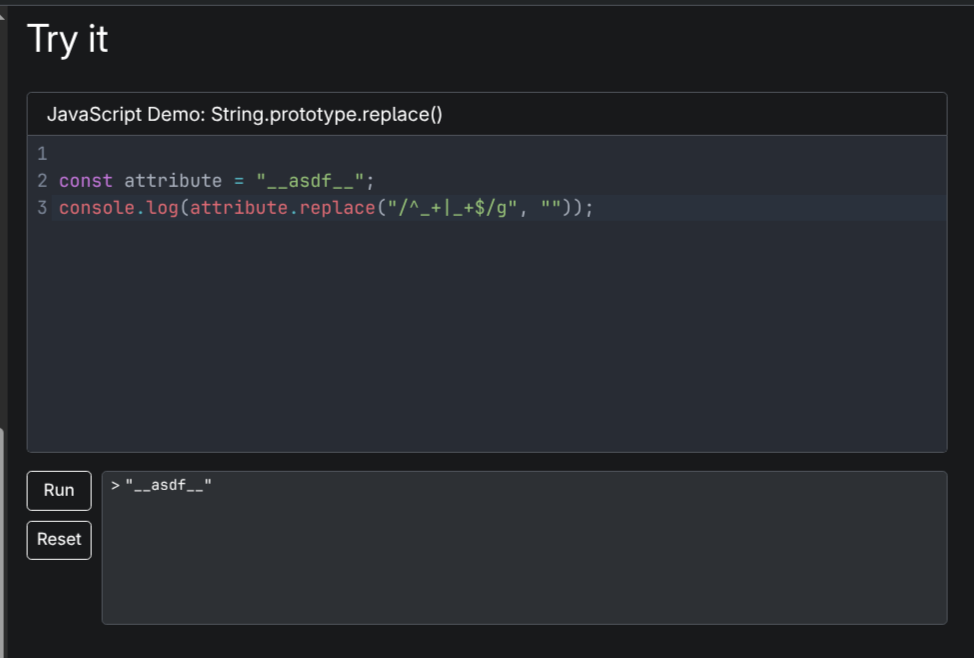This screenshot has height=658, width=974.
Task: Click the Run button
Action: tap(59, 490)
